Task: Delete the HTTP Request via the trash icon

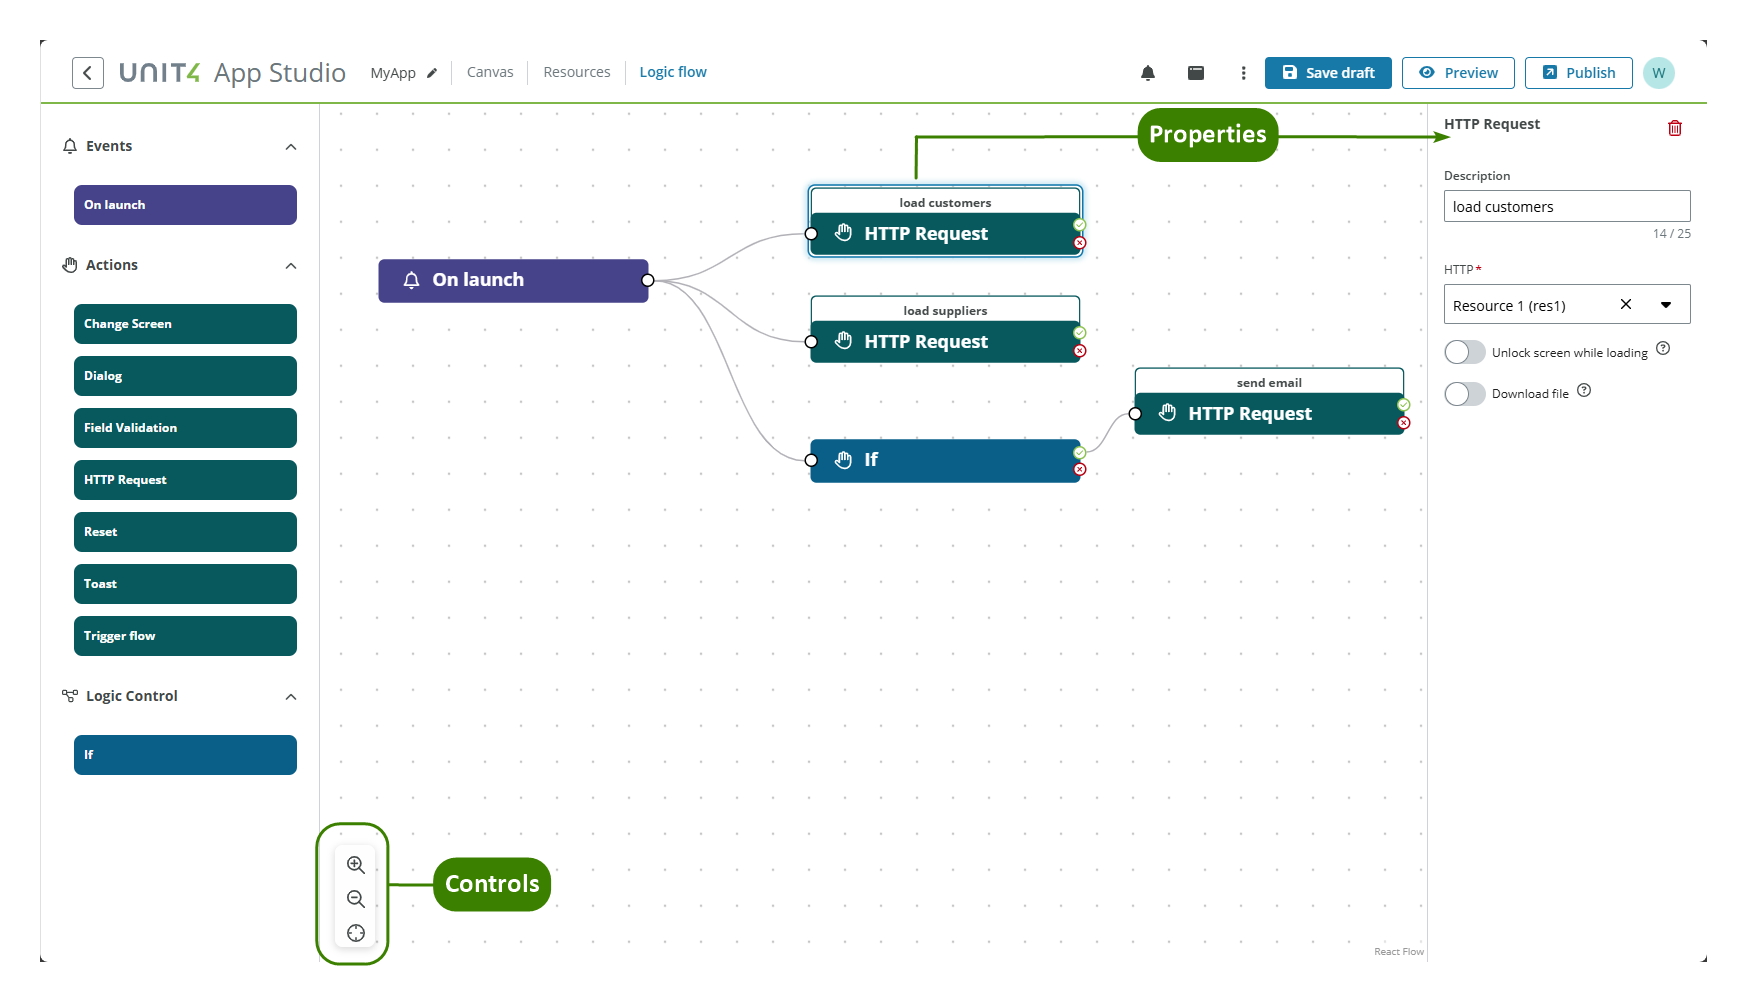Action: (x=1675, y=127)
